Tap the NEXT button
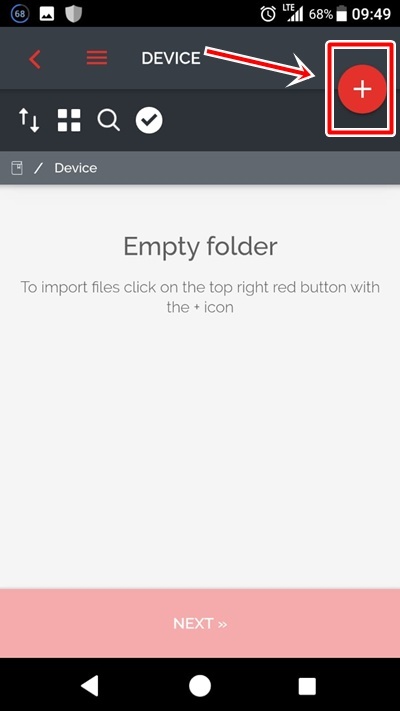The image size is (400, 711). tap(200, 623)
